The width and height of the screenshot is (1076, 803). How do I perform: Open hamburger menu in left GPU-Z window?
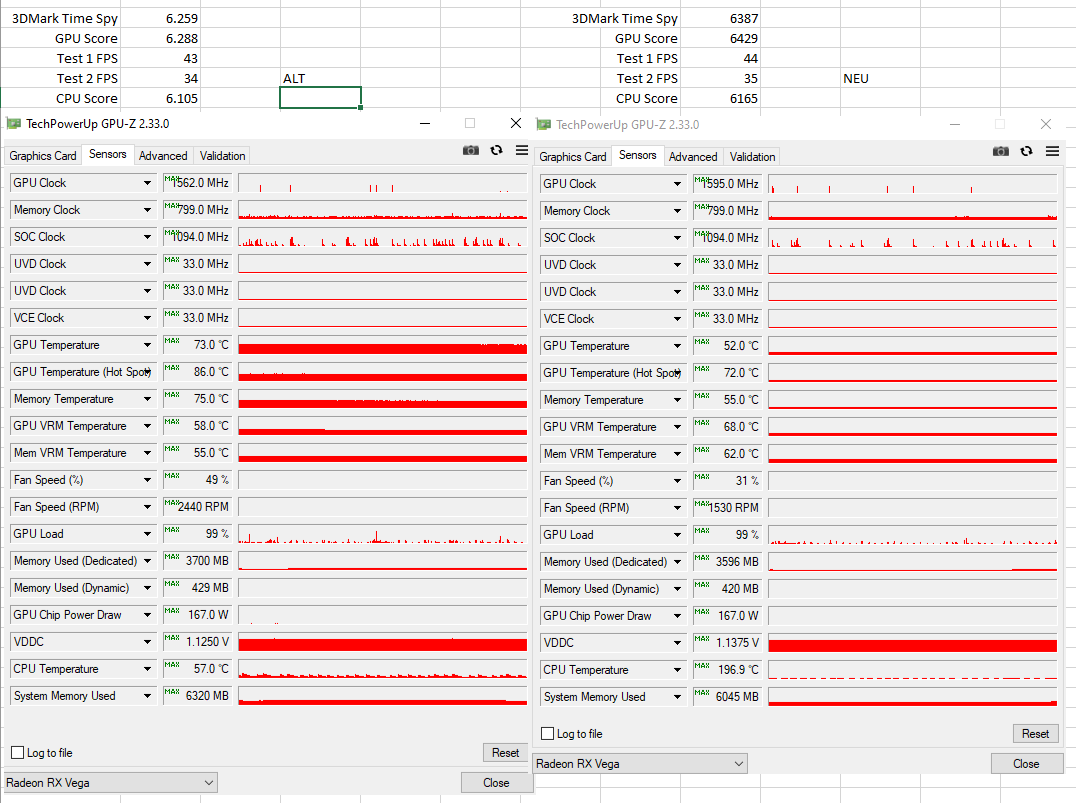pos(522,150)
